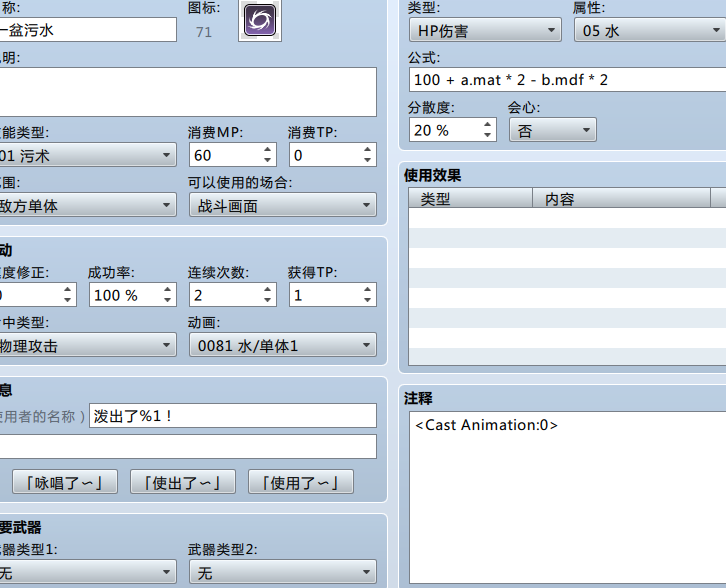Click the 消费TP field showing 0
This screenshot has height=588, width=726.
[x=325, y=155]
